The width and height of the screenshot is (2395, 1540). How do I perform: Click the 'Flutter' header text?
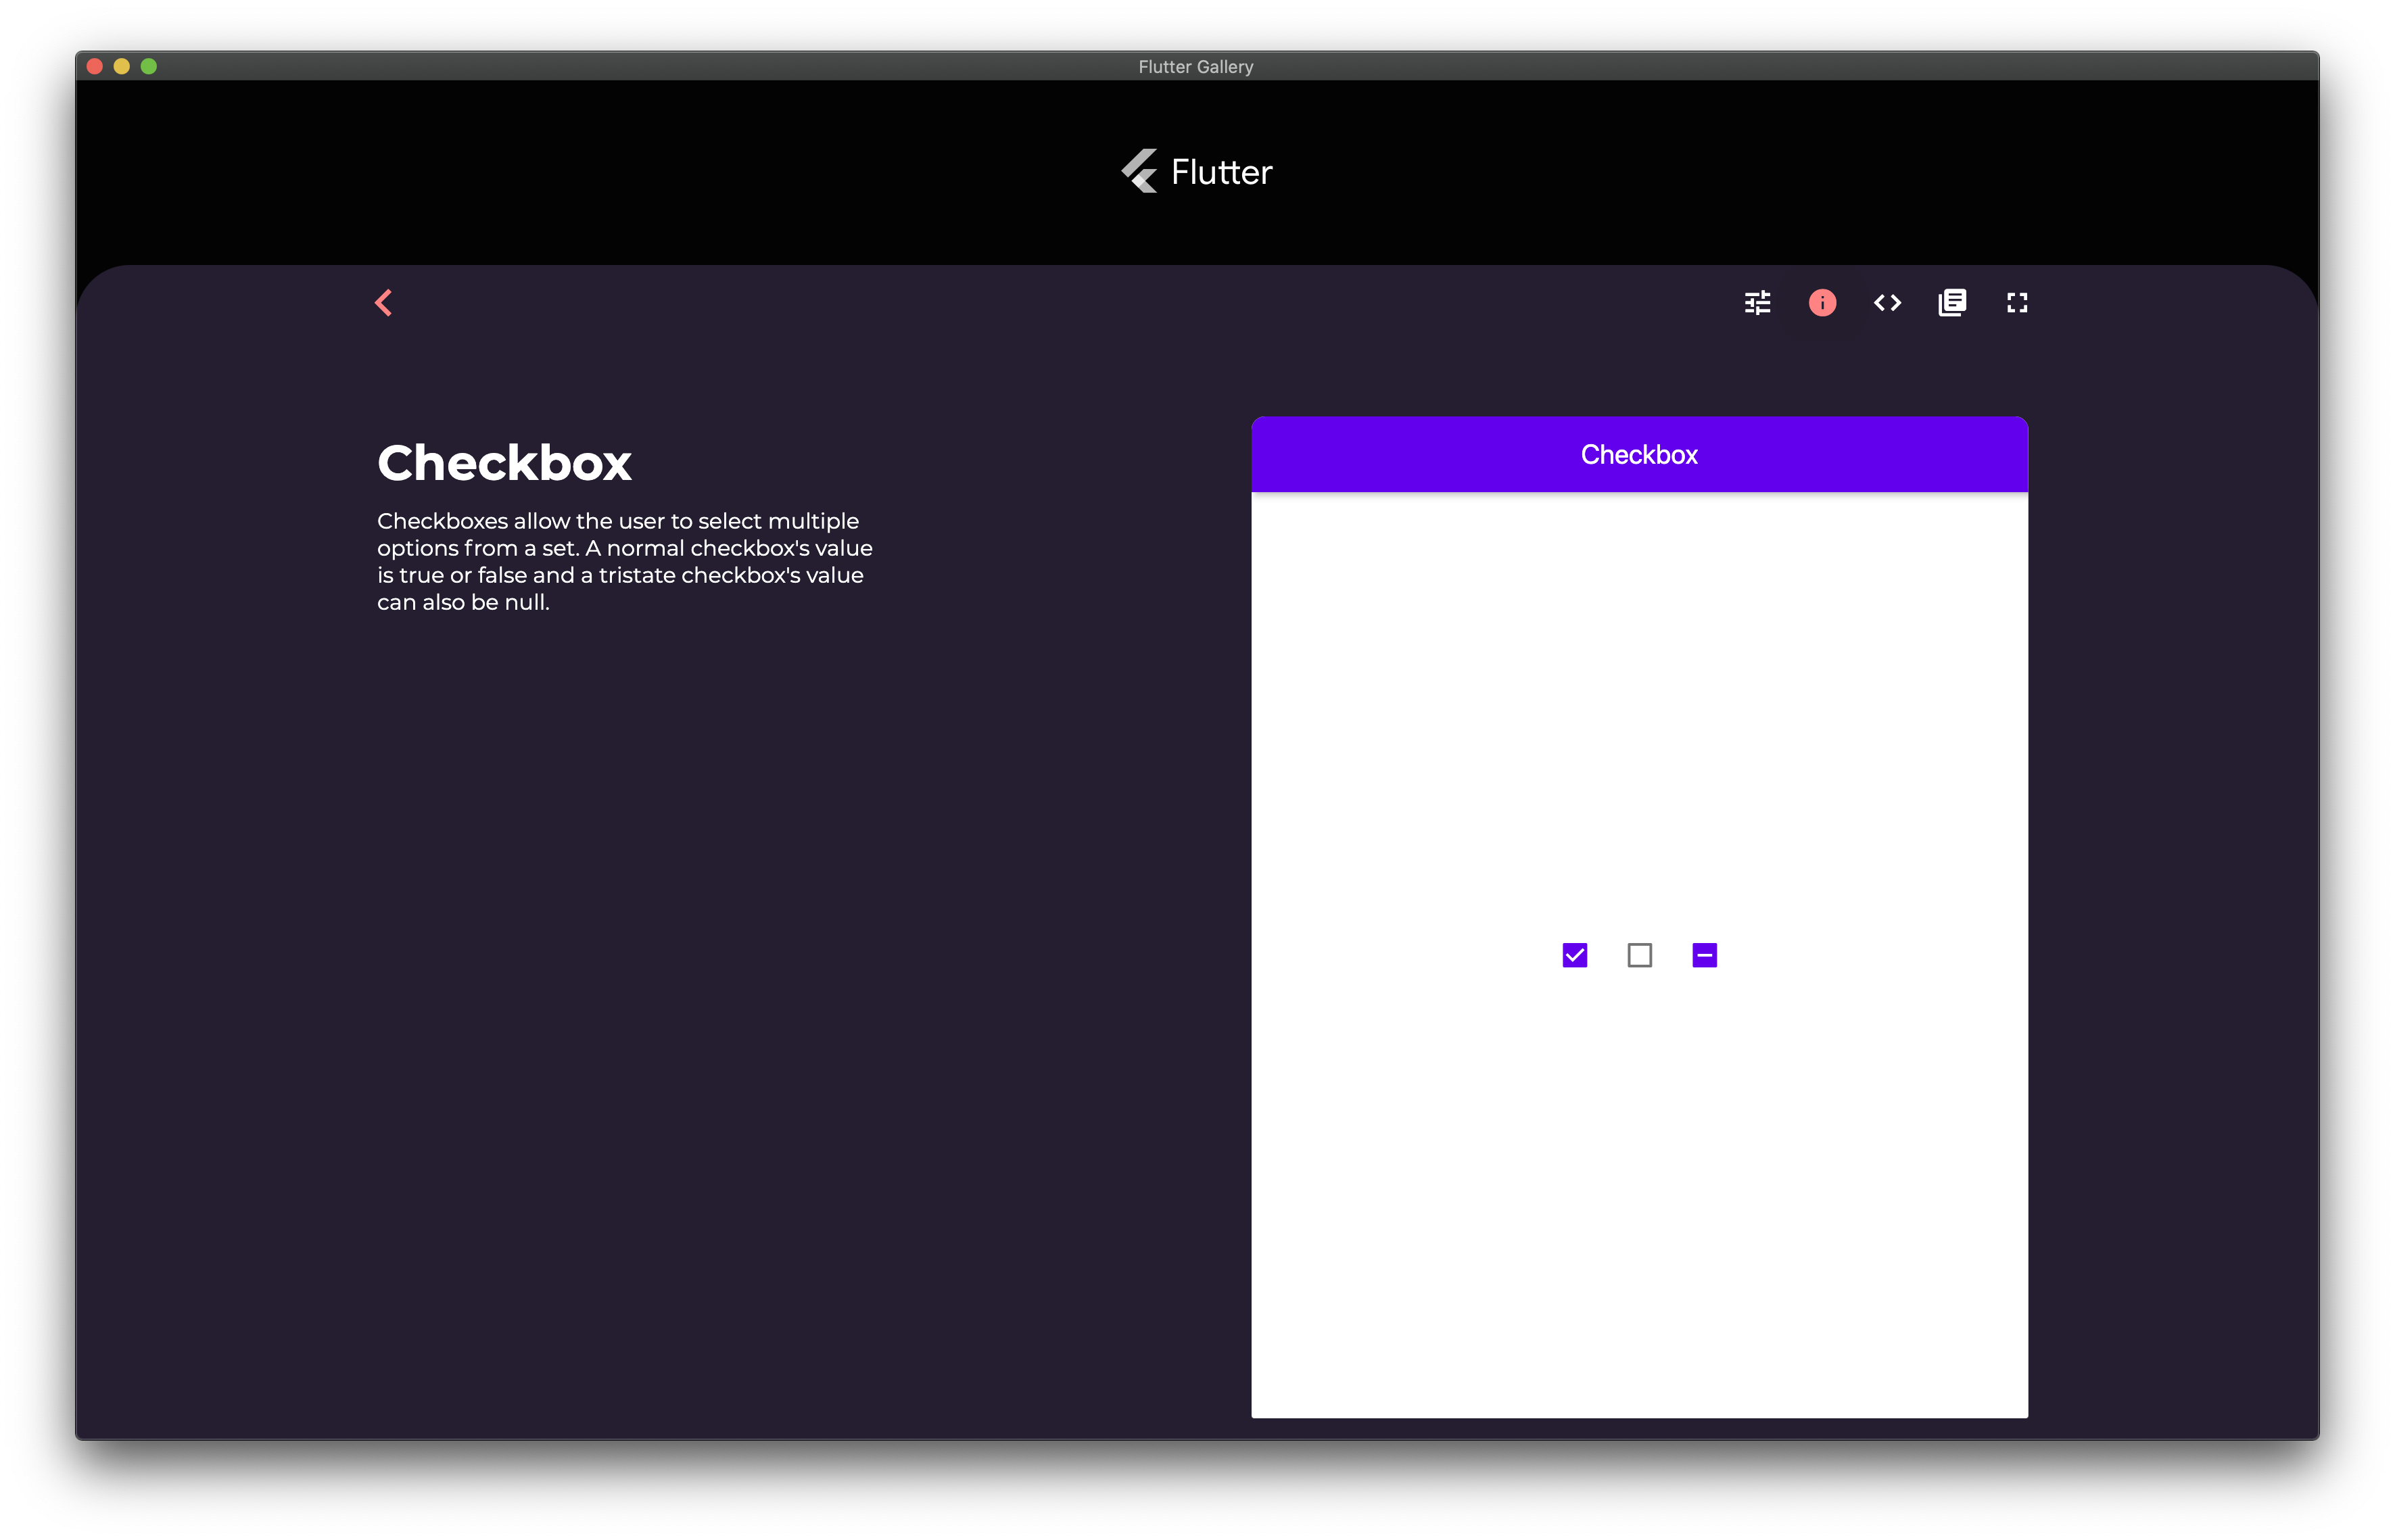1221,172
